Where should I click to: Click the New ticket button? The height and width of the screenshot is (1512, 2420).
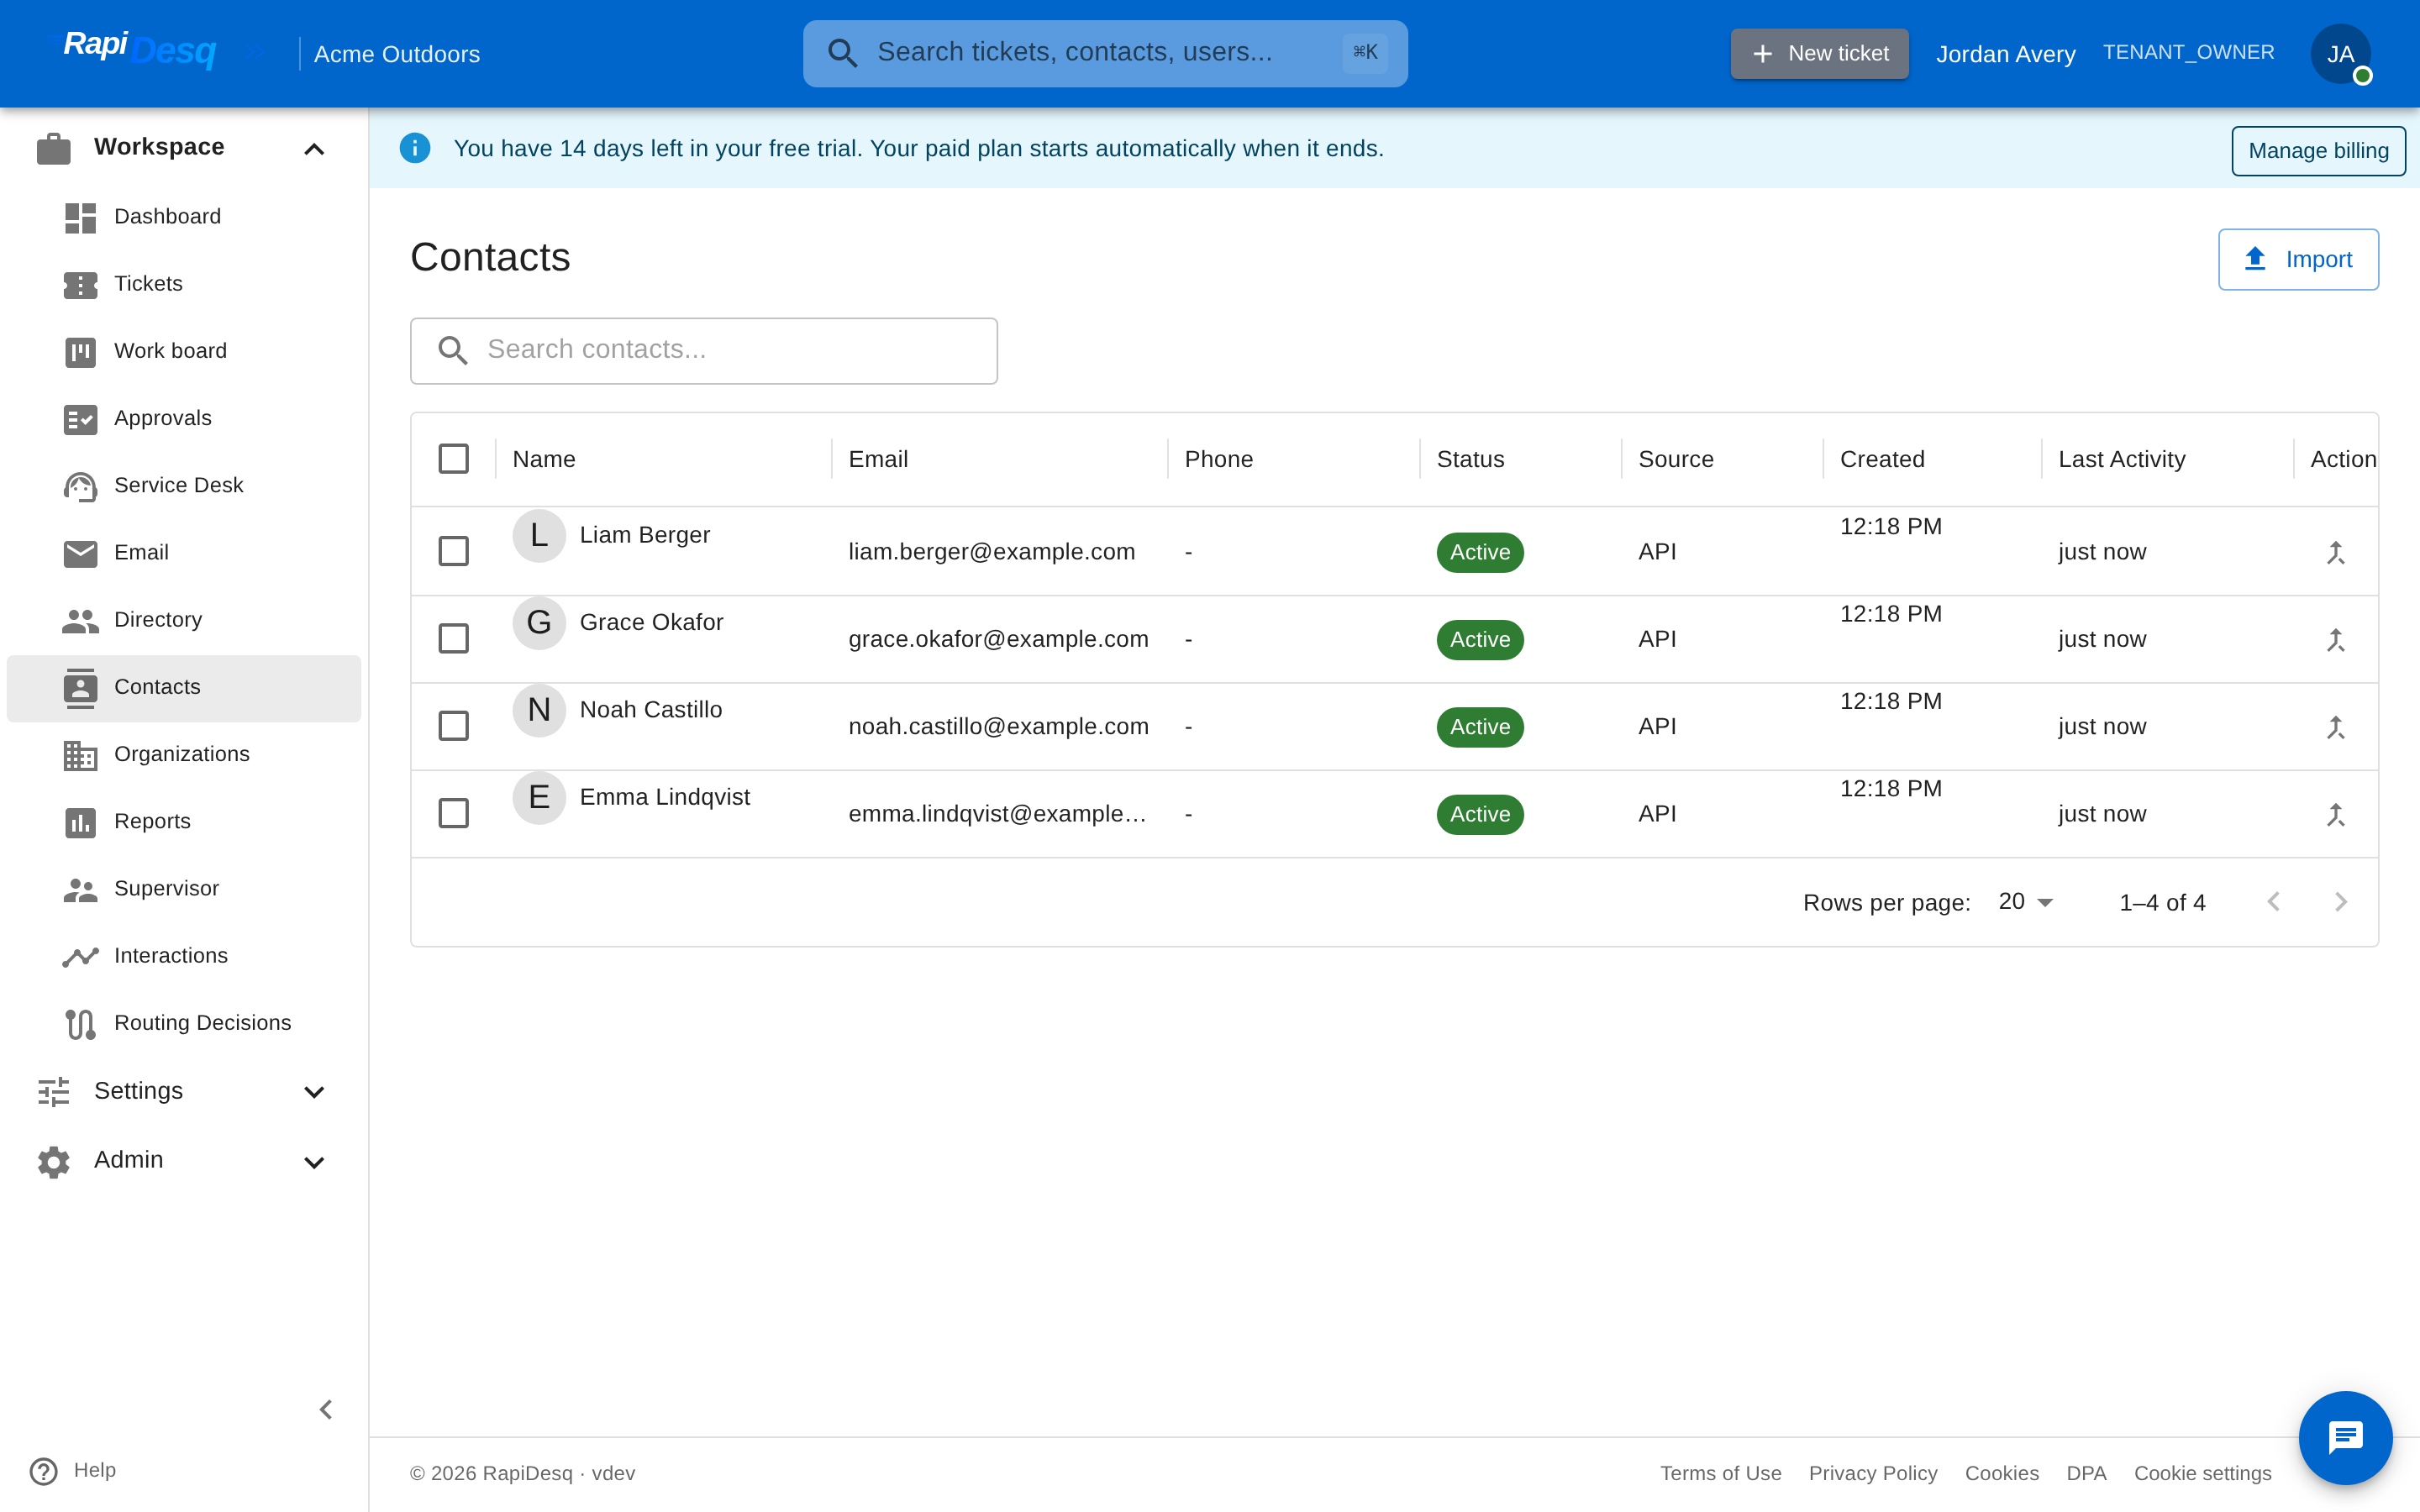point(1819,54)
